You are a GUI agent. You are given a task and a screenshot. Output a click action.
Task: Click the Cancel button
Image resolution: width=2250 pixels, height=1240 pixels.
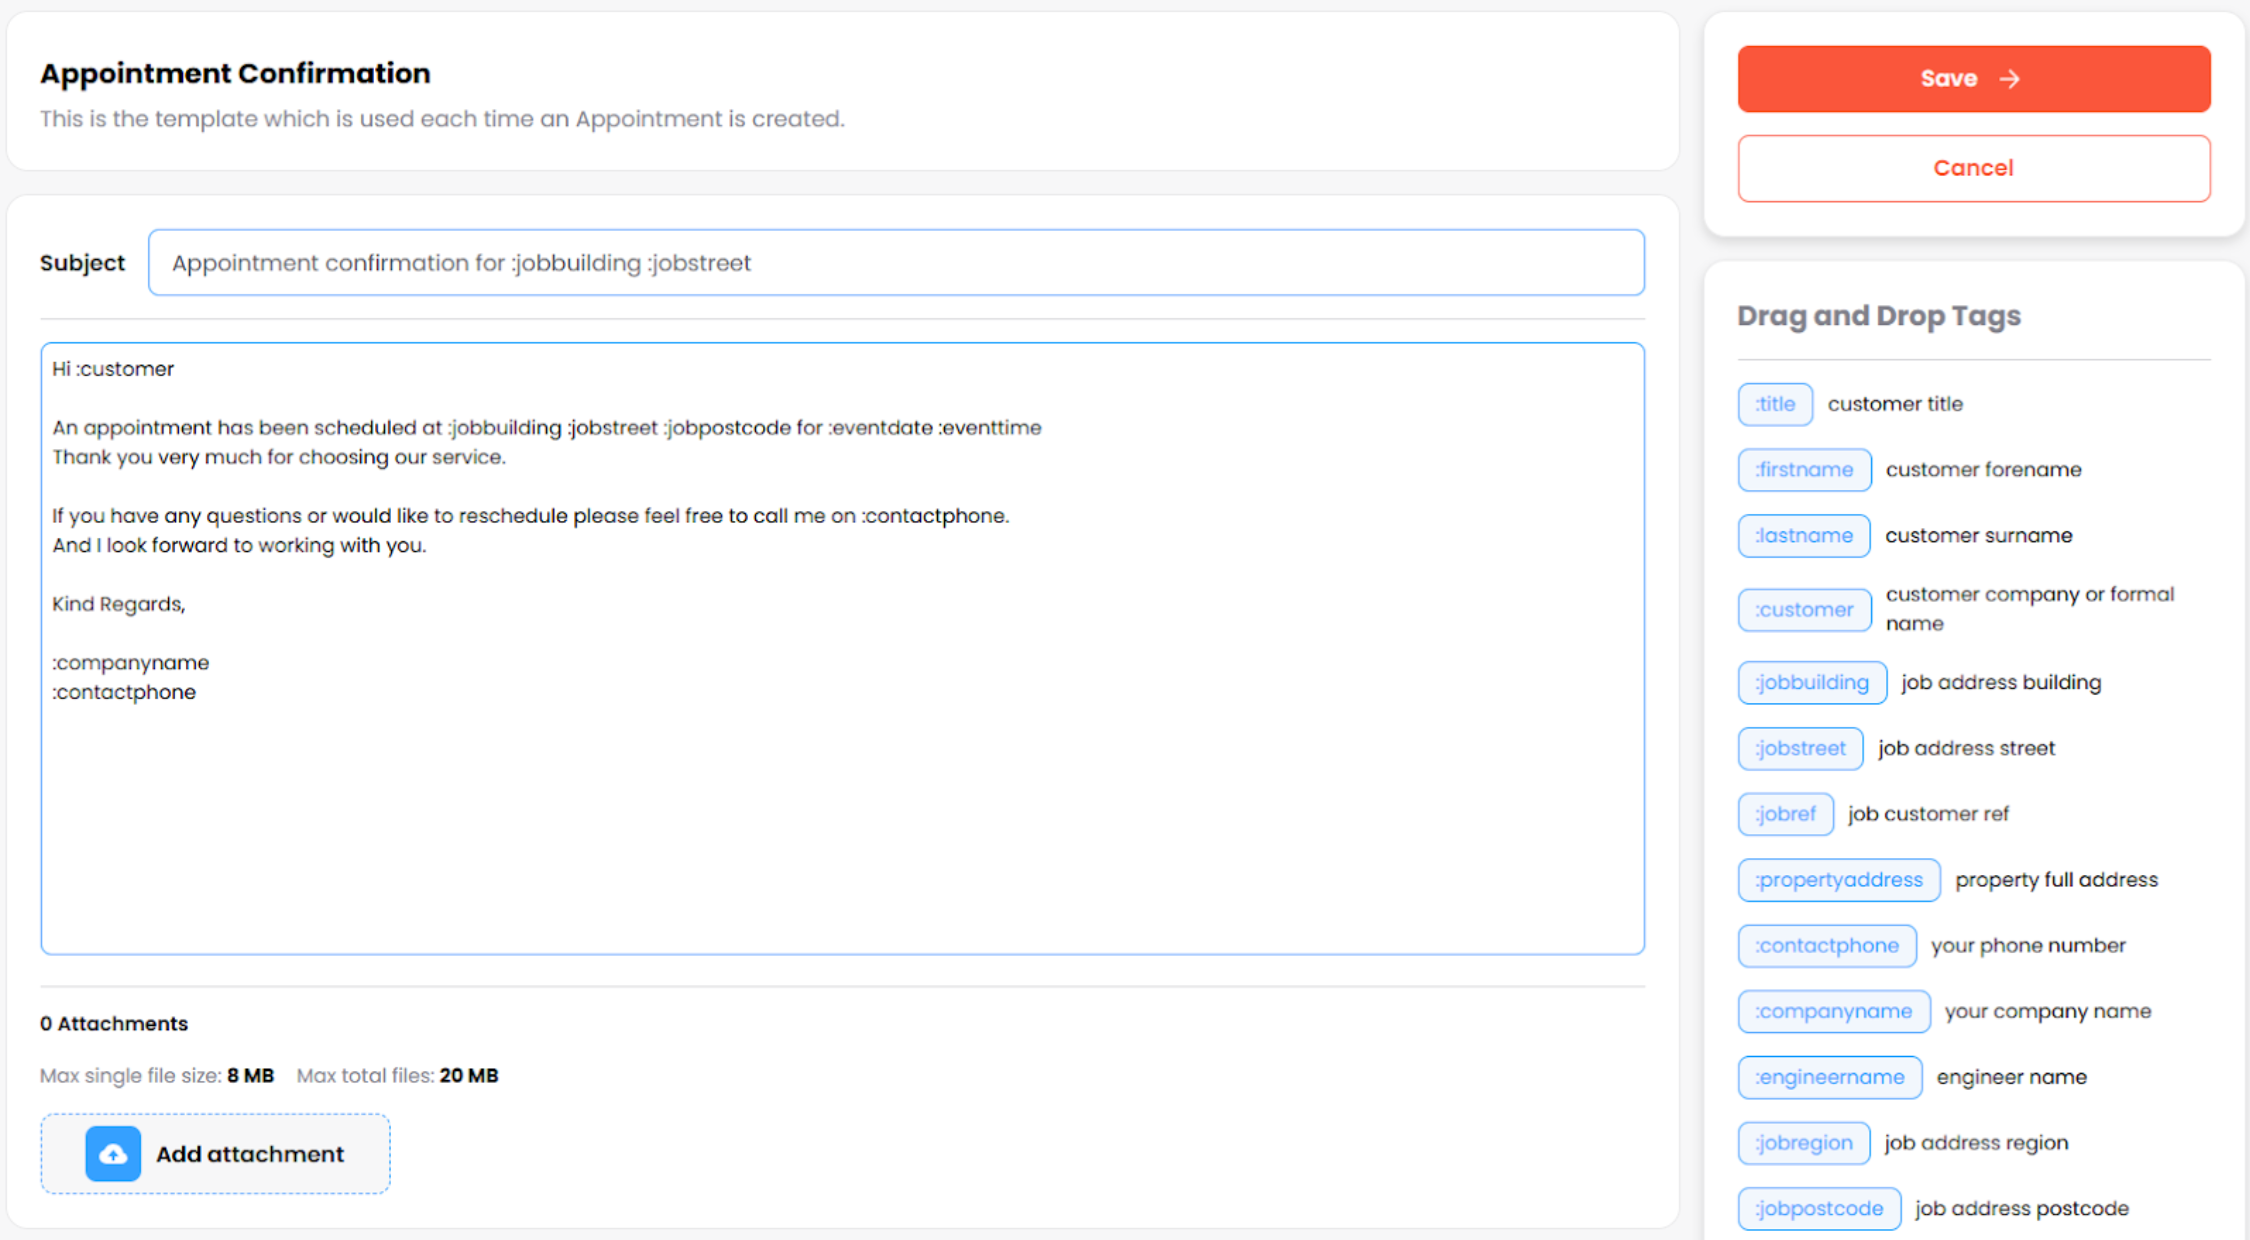(x=1973, y=168)
